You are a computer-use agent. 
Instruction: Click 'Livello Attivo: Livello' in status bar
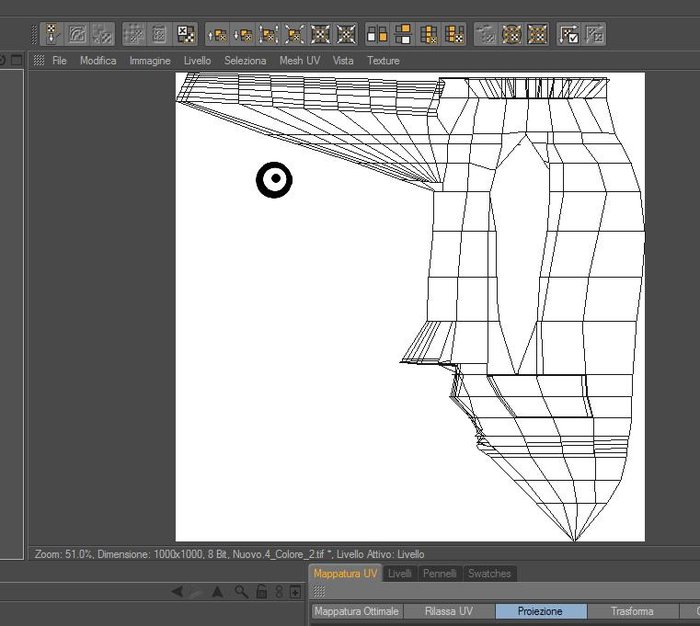pyautogui.click(x=380, y=554)
